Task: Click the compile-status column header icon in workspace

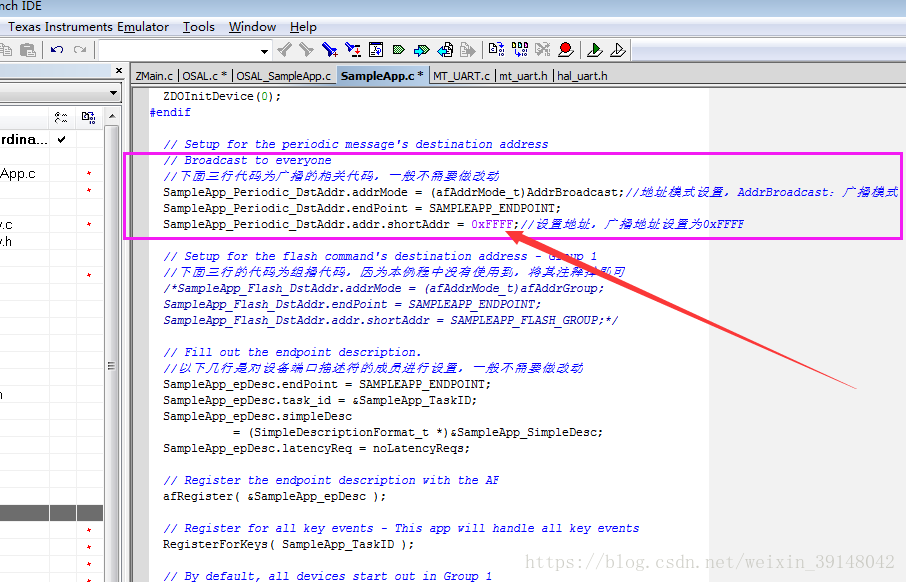Action: [x=88, y=118]
